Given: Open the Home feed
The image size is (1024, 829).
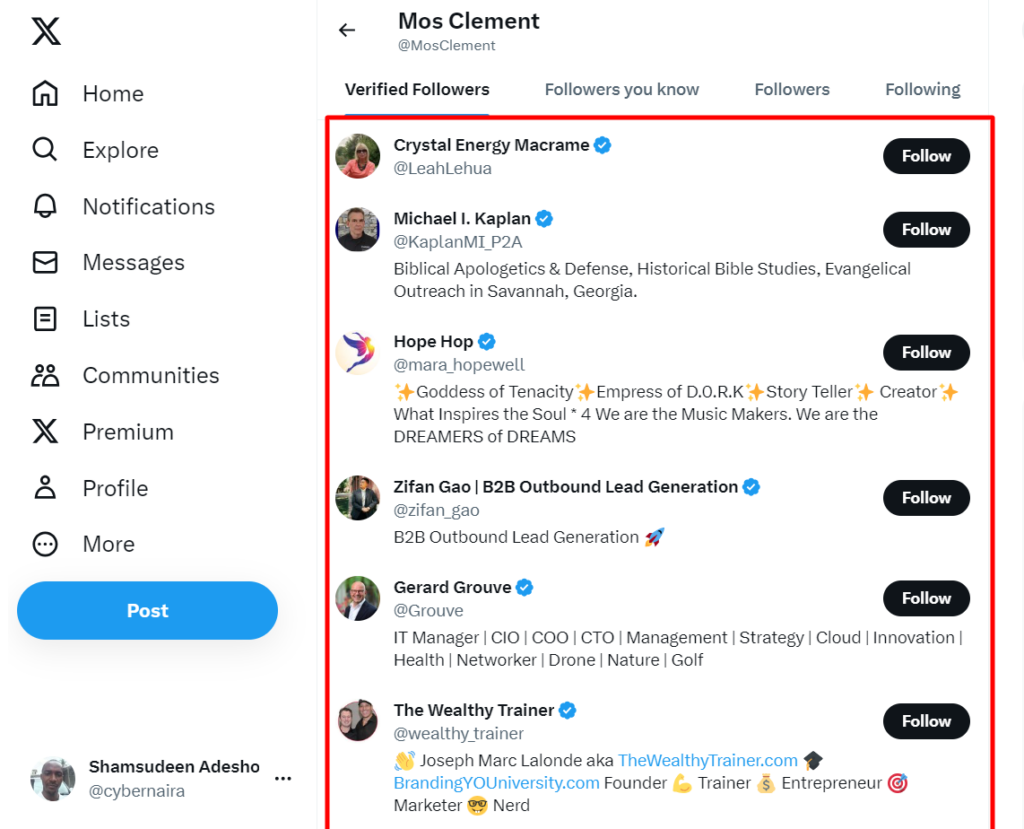Looking at the screenshot, I should (x=45, y=93).
